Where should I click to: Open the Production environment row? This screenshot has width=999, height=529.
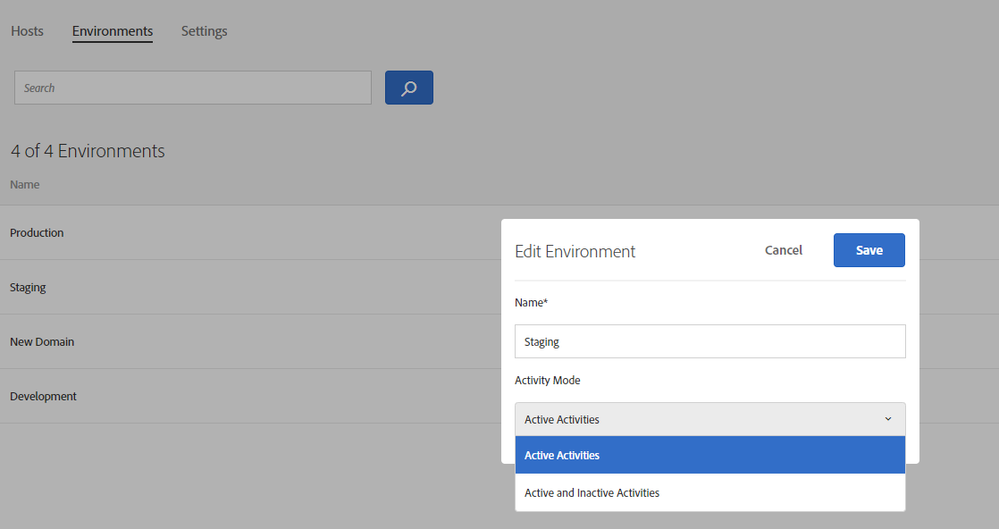point(37,233)
